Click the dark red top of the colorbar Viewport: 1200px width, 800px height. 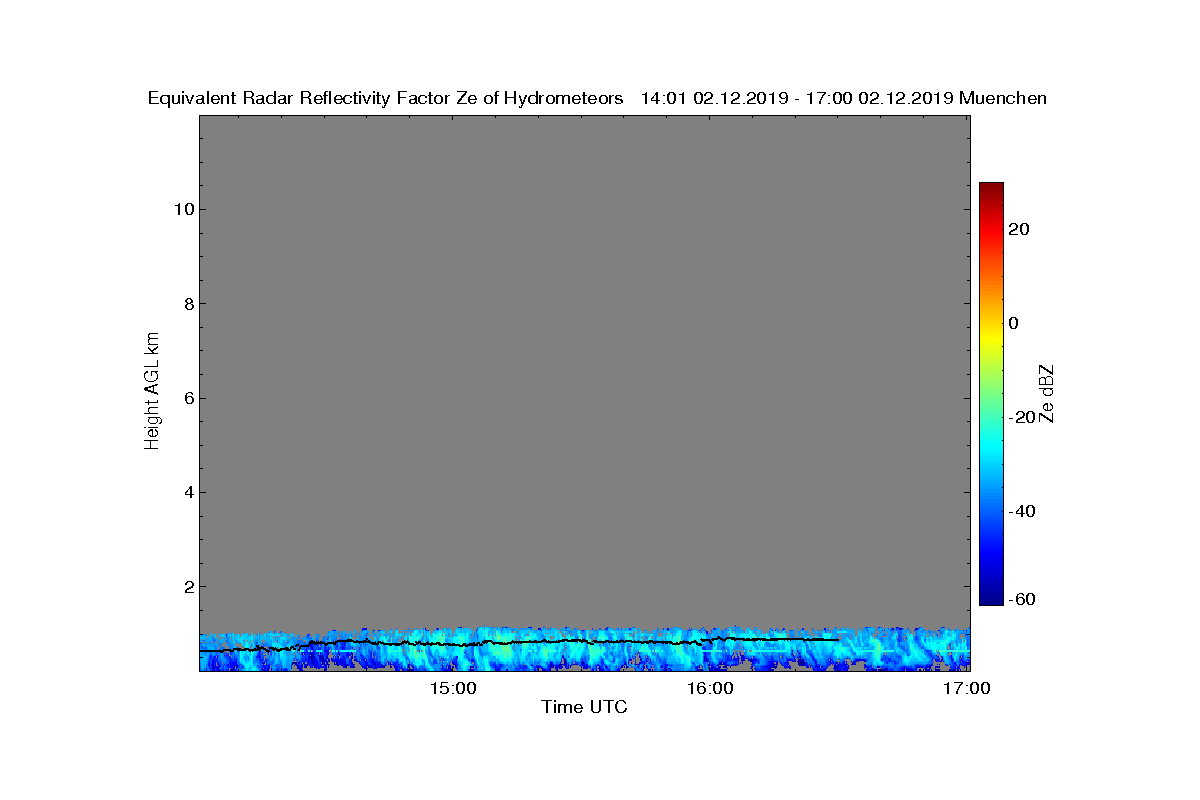tap(991, 189)
